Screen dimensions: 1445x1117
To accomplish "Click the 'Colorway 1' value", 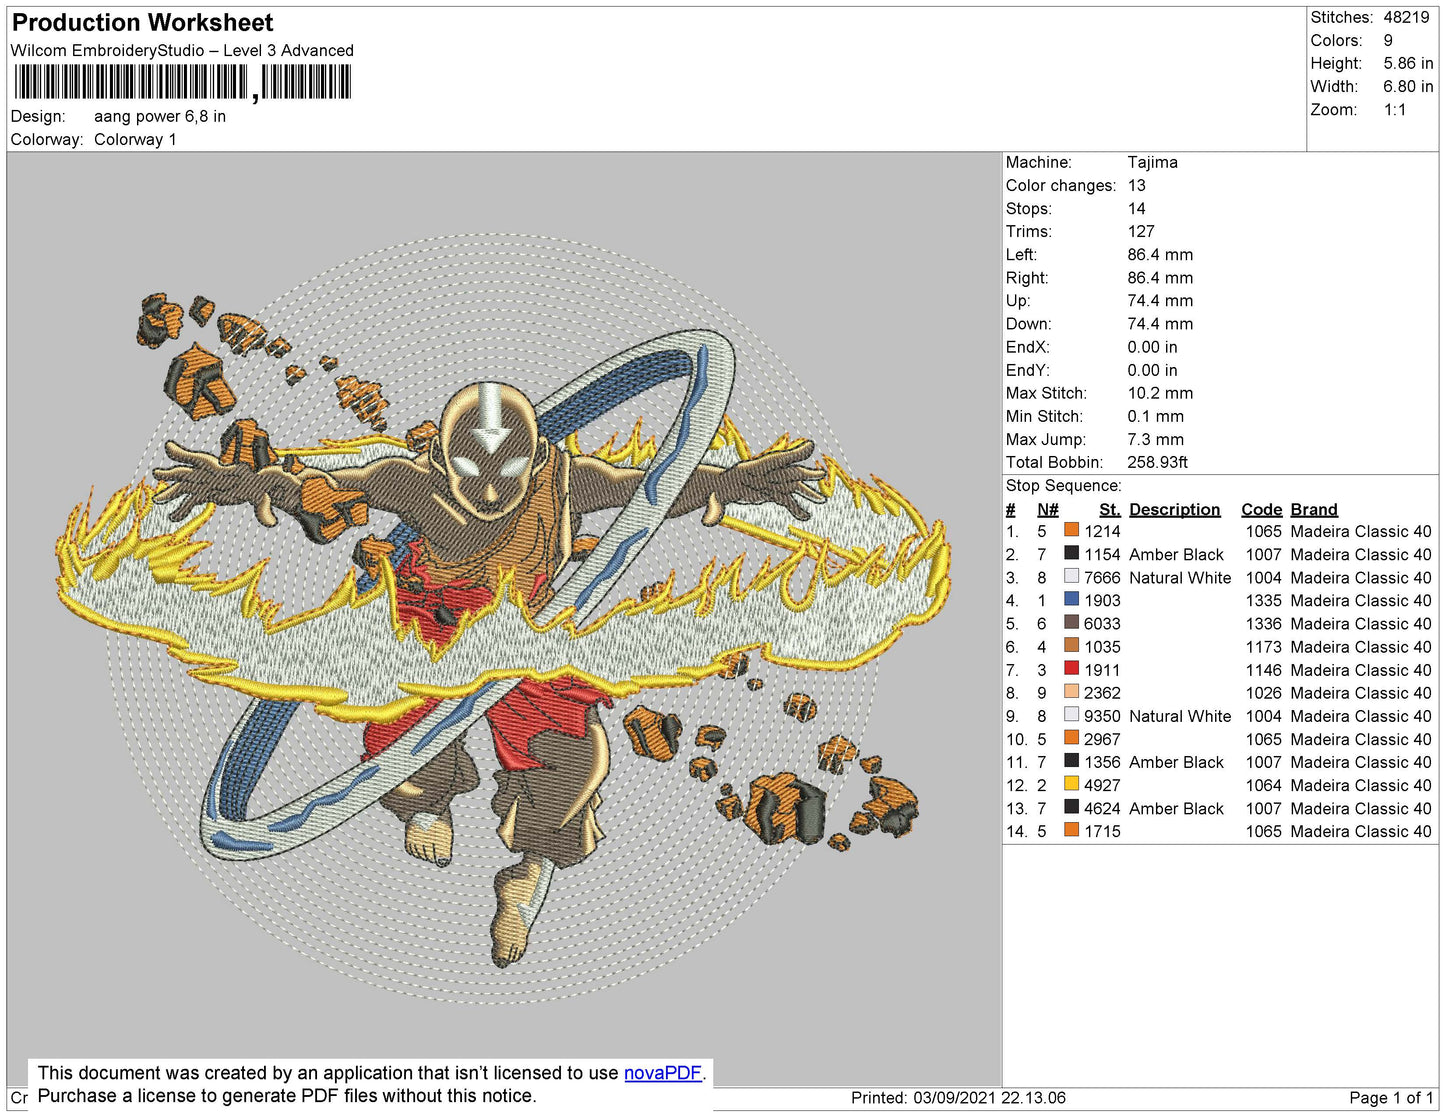I will 135,140.
